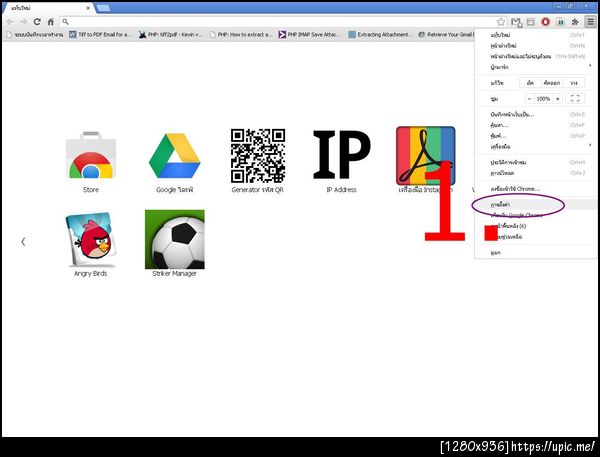Screen dimensions: 600x457
Task: Toggle full screen mode in menu
Action: 575,99
